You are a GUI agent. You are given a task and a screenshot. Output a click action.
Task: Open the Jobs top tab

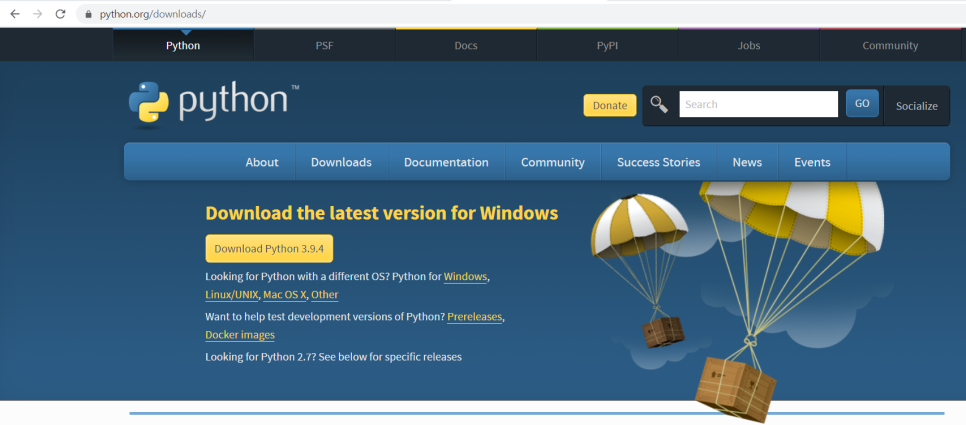[749, 46]
